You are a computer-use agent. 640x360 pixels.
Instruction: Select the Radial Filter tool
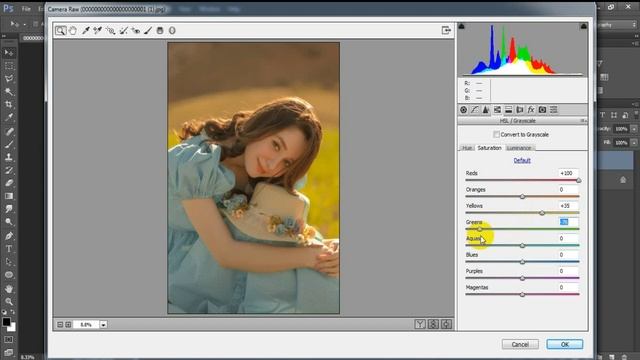pos(172,31)
